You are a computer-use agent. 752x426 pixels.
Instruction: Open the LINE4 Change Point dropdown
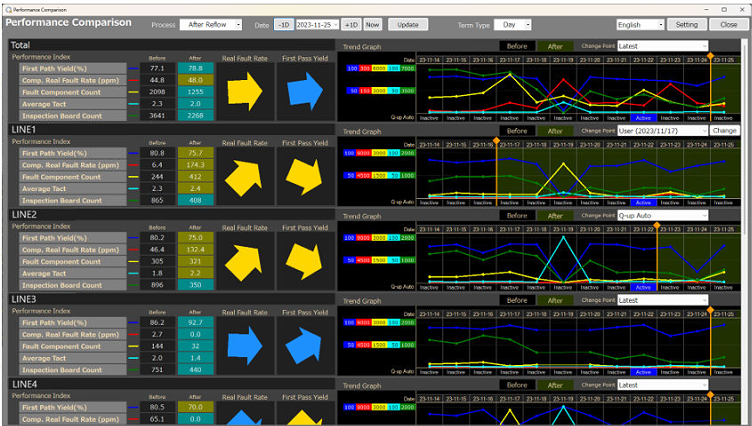click(662, 385)
